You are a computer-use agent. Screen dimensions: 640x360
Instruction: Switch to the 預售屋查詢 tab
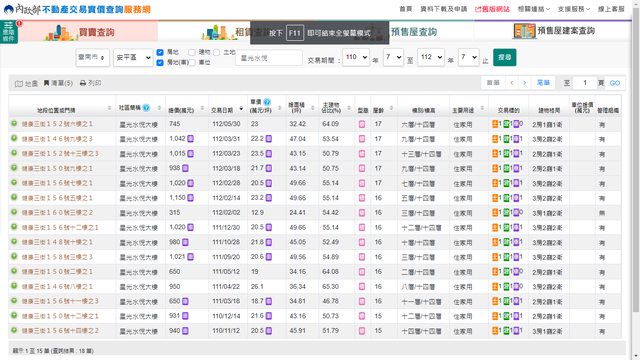click(x=414, y=32)
